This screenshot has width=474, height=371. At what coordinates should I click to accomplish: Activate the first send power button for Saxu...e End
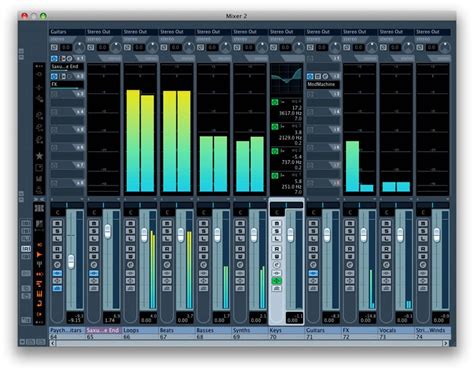tap(54, 59)
